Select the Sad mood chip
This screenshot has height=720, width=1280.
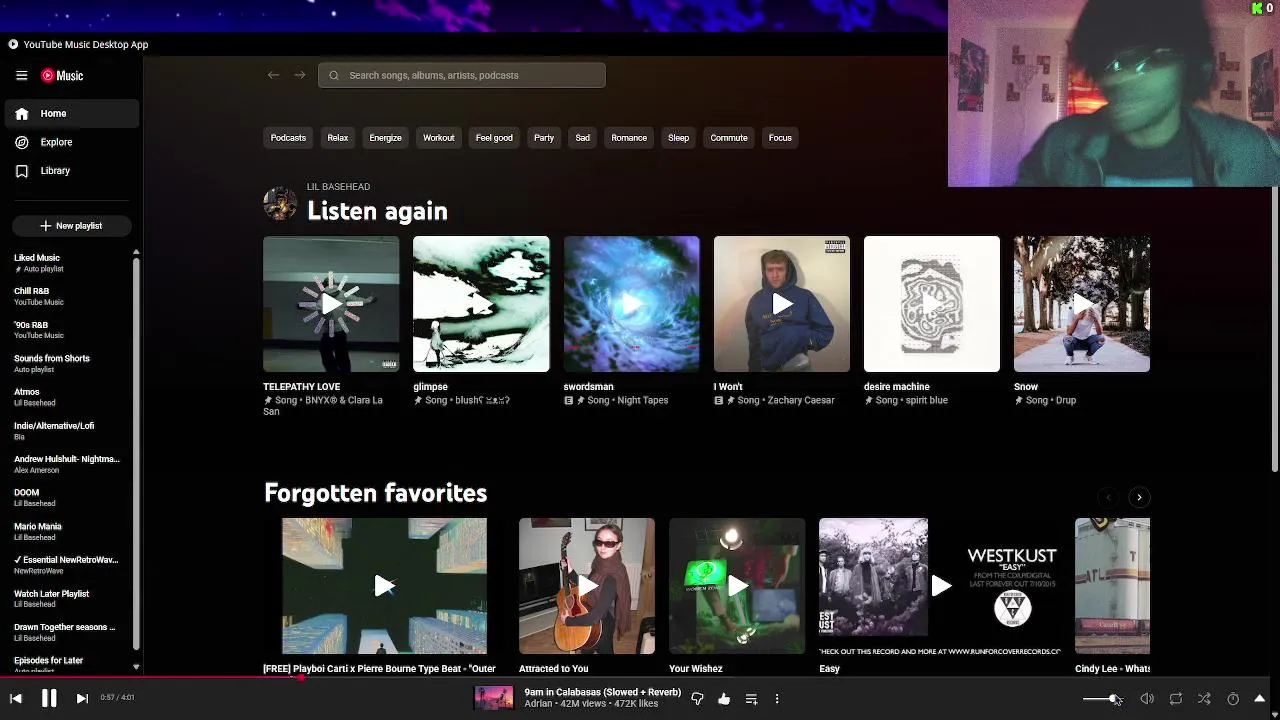coord(582,138)
